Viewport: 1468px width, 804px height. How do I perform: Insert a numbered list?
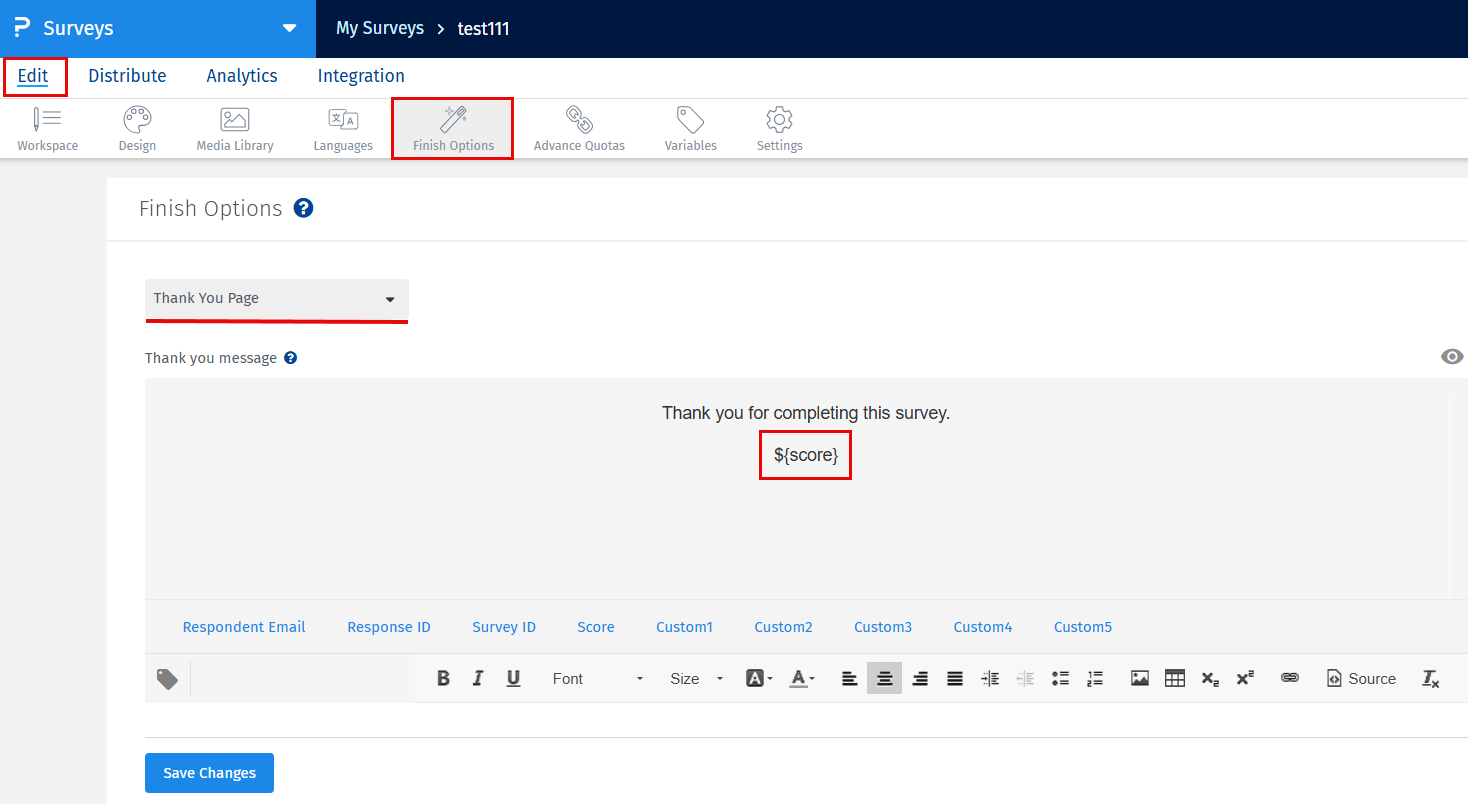point(1096,678)
